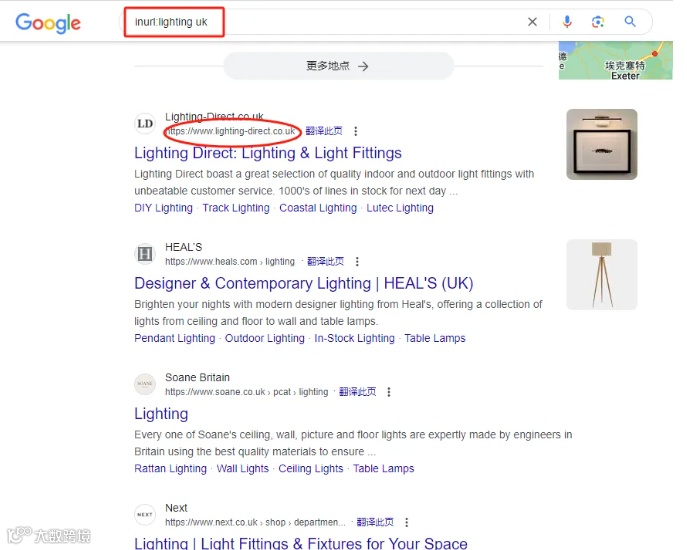Open Lighting | Light Fittings & Fixtures result
687x550 pixels.
(301, 543)
